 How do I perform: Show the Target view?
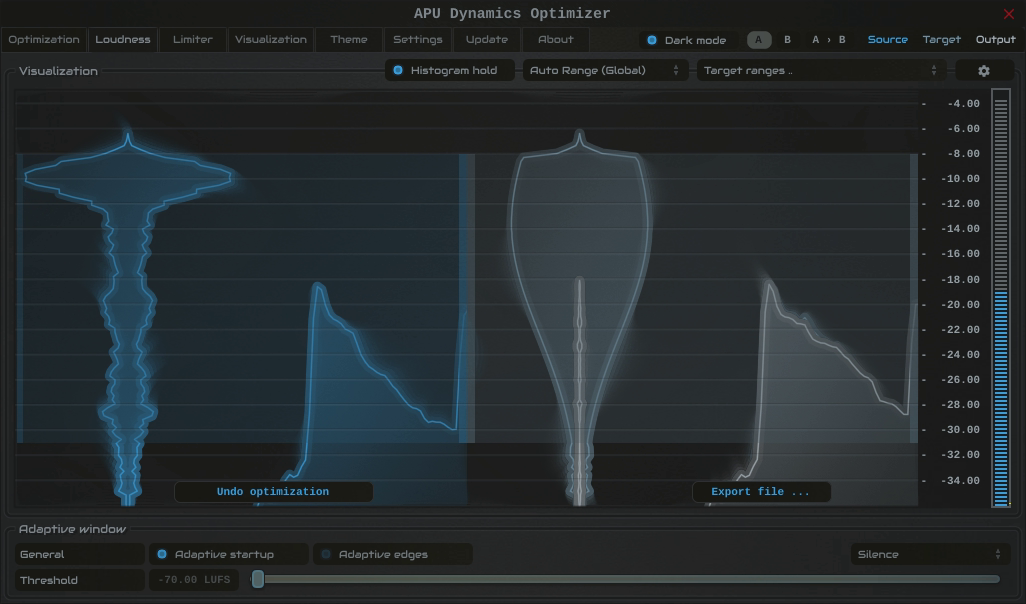pos(942,40)
